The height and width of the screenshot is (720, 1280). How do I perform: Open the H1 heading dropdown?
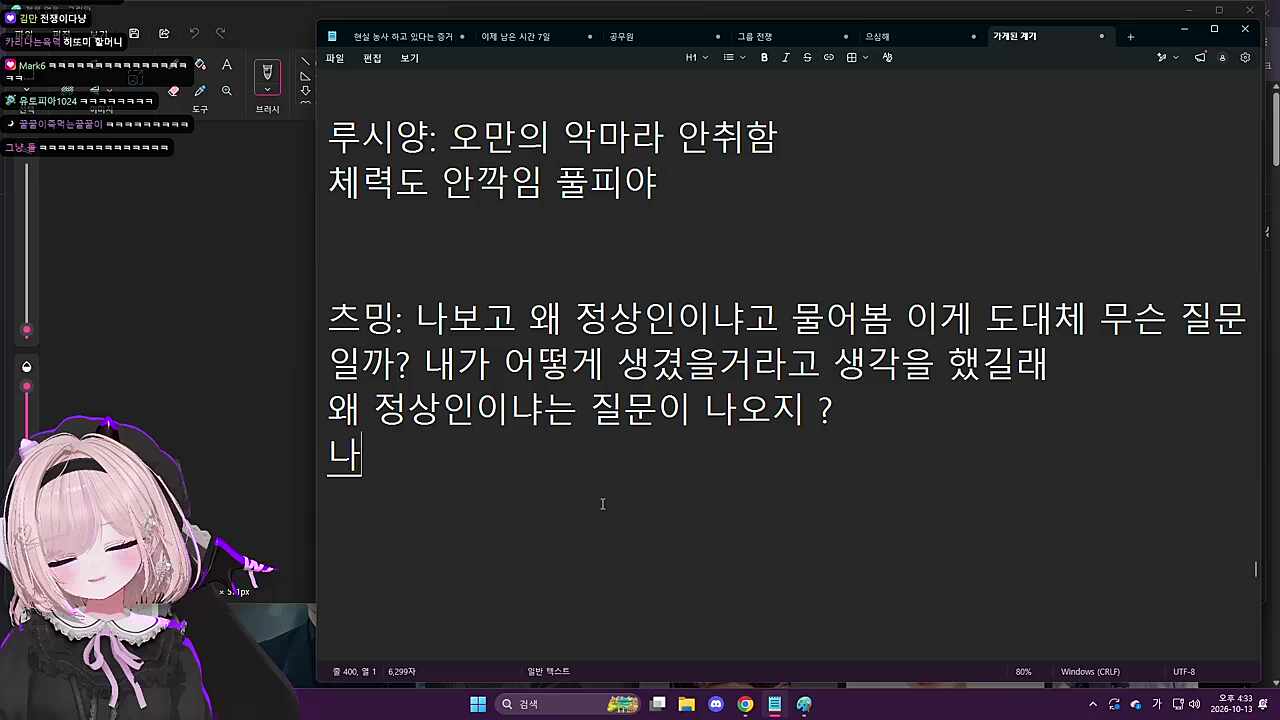pos(697,58)
